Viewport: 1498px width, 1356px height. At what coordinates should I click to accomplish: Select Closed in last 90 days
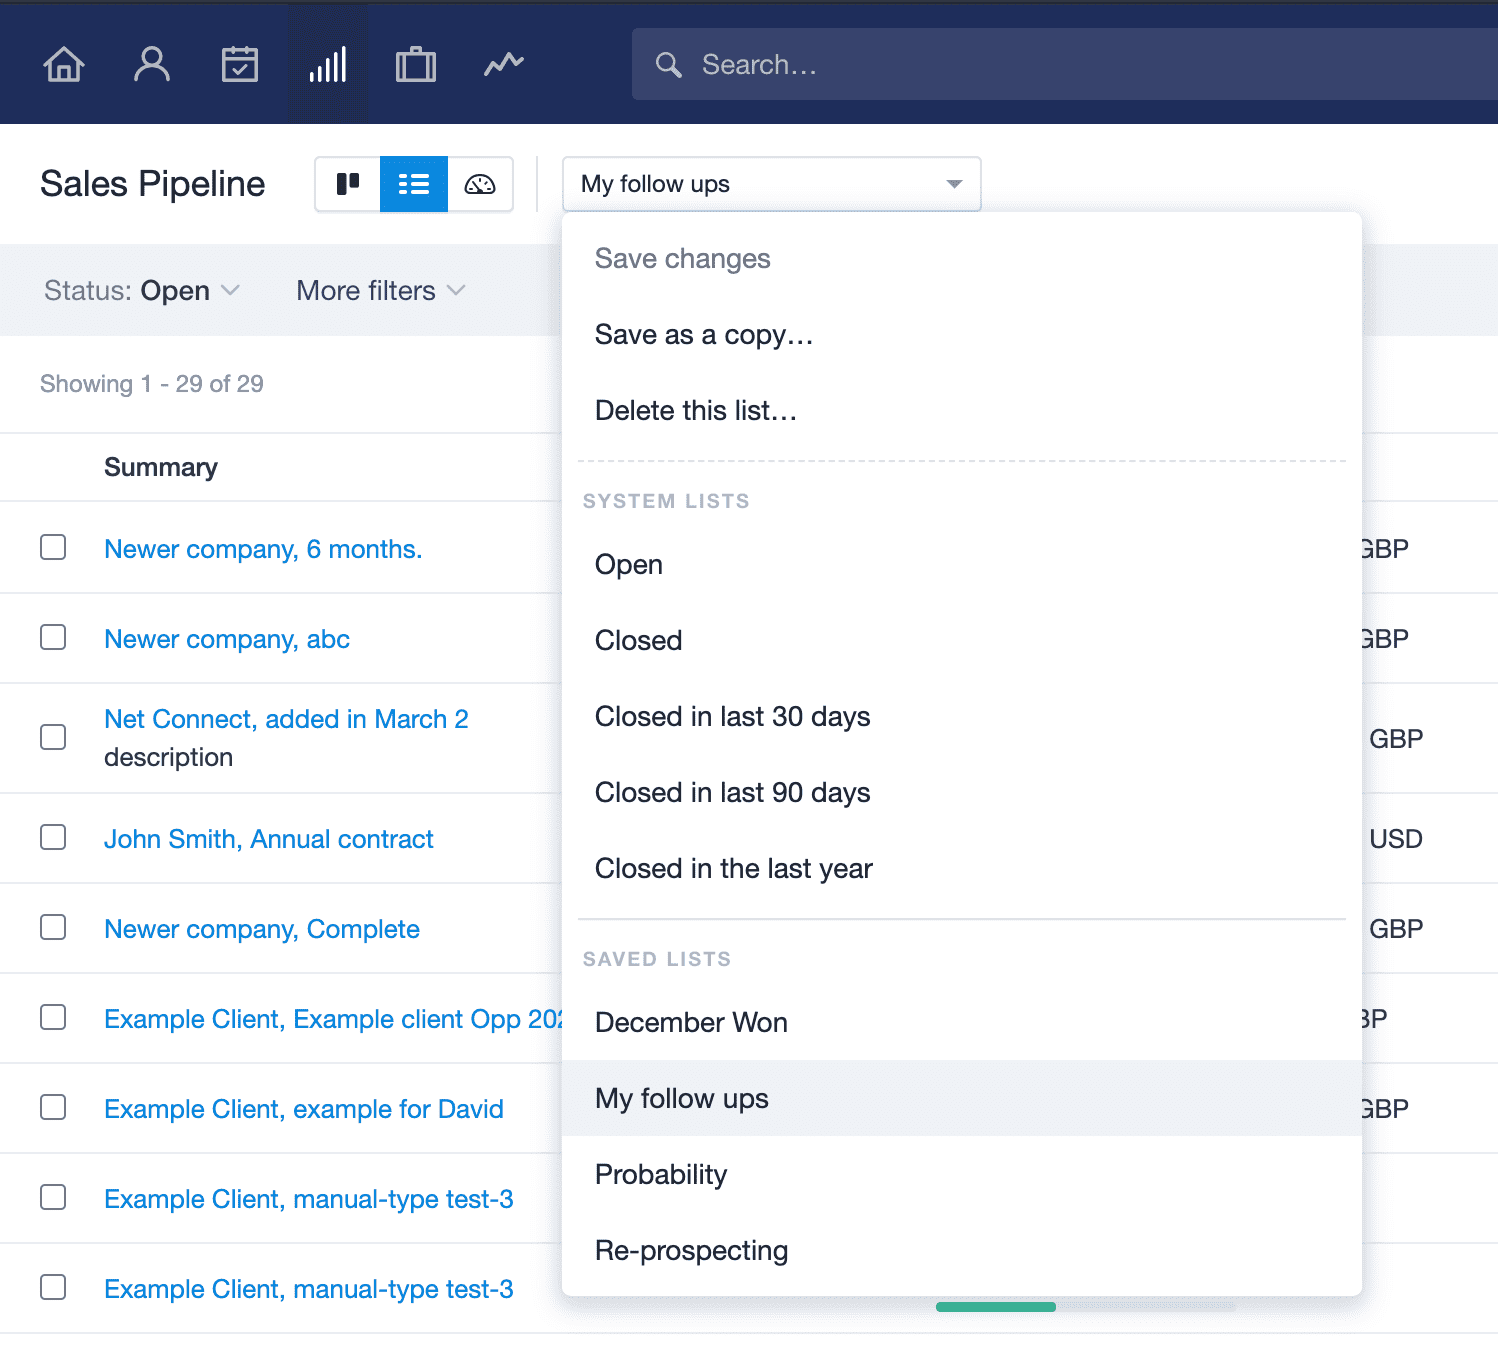pos(962,793)
